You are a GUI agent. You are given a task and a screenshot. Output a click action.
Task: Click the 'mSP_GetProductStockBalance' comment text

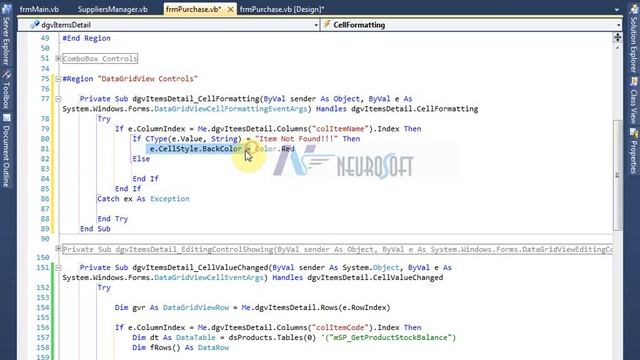tap(388, 338)
